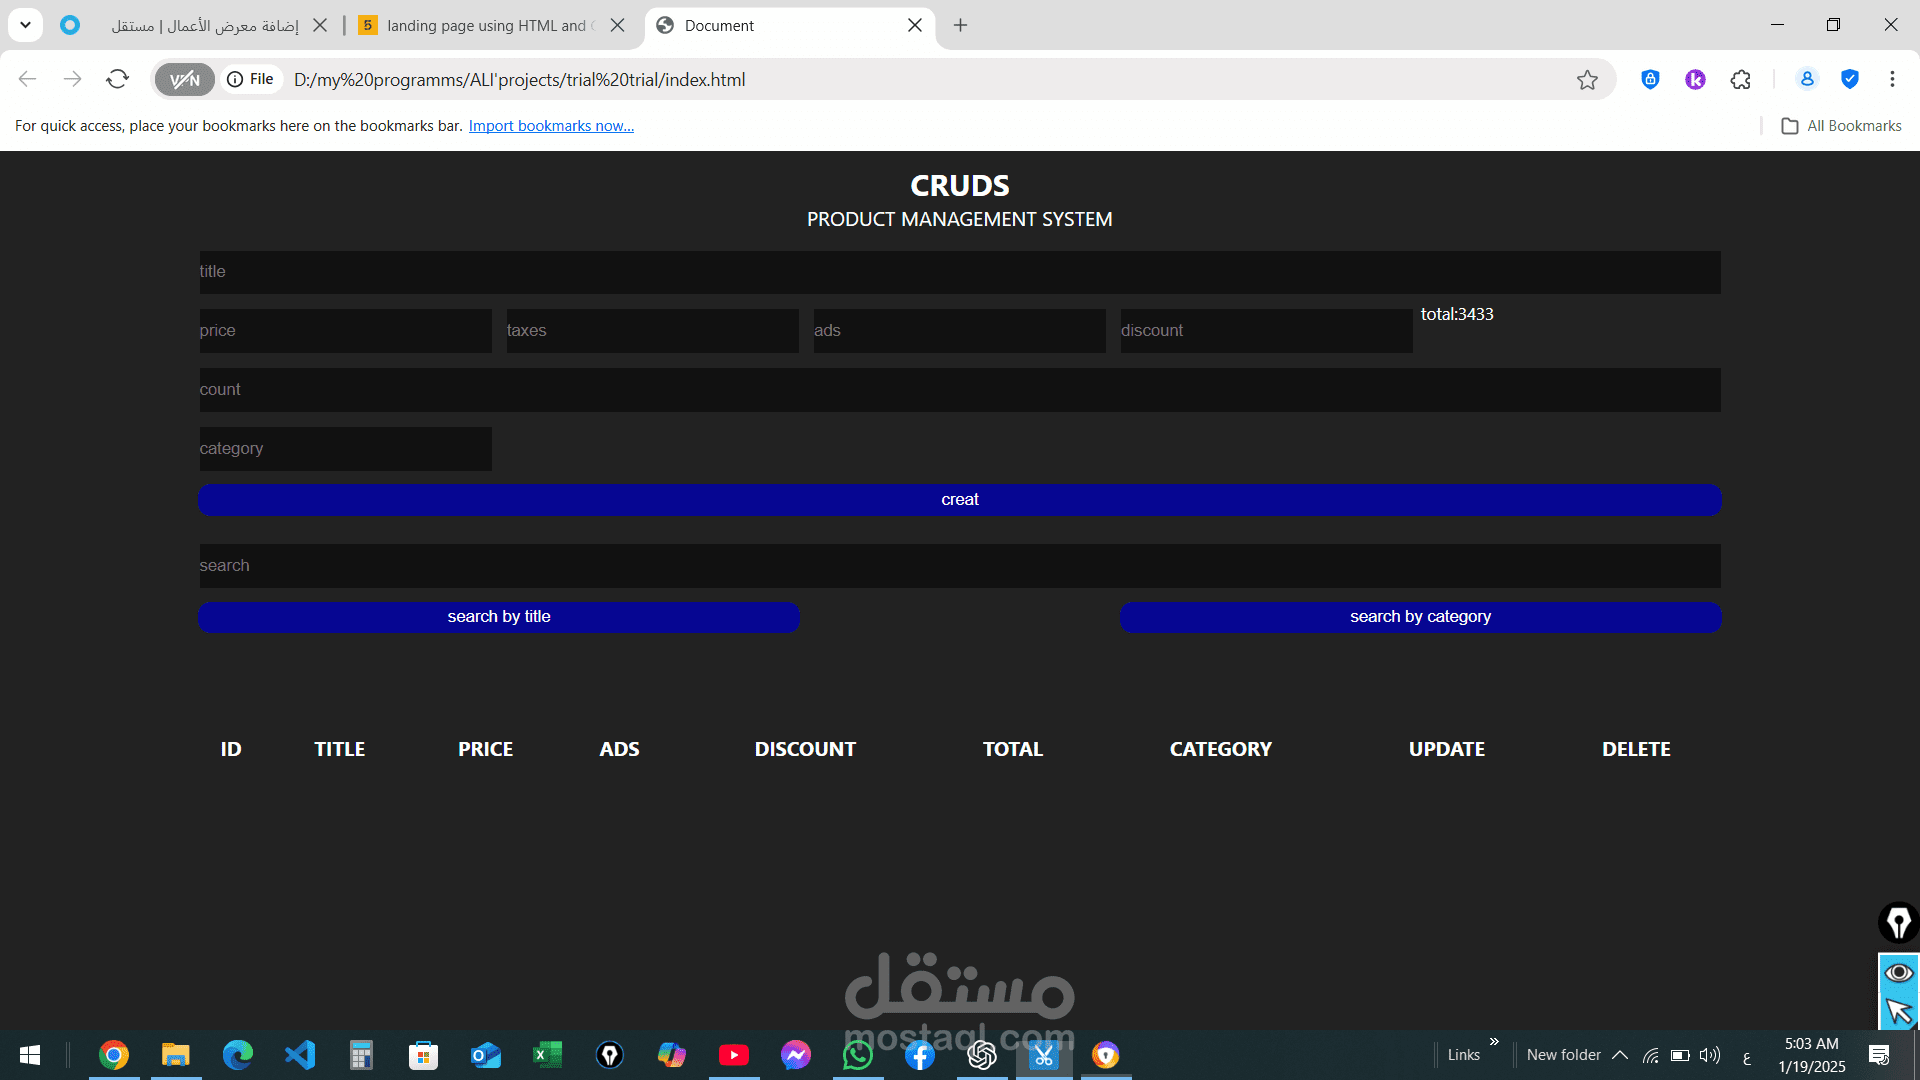
Task: Open Visual Studio Code from the taskbar
Action: tap(300, 1054)
